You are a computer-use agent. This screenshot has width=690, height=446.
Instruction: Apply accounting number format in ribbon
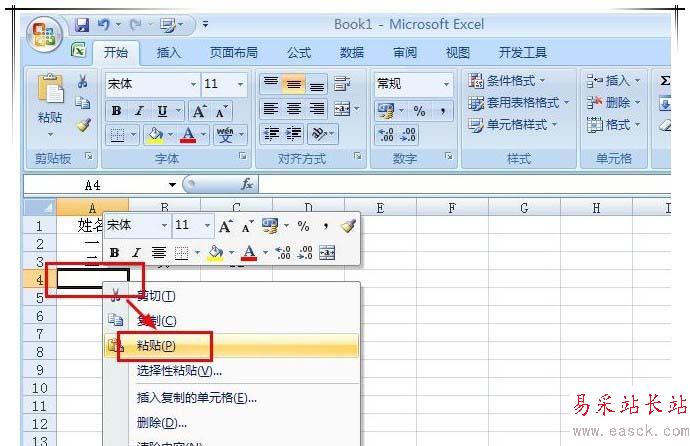pyautogui.click(x=385, y=111)
